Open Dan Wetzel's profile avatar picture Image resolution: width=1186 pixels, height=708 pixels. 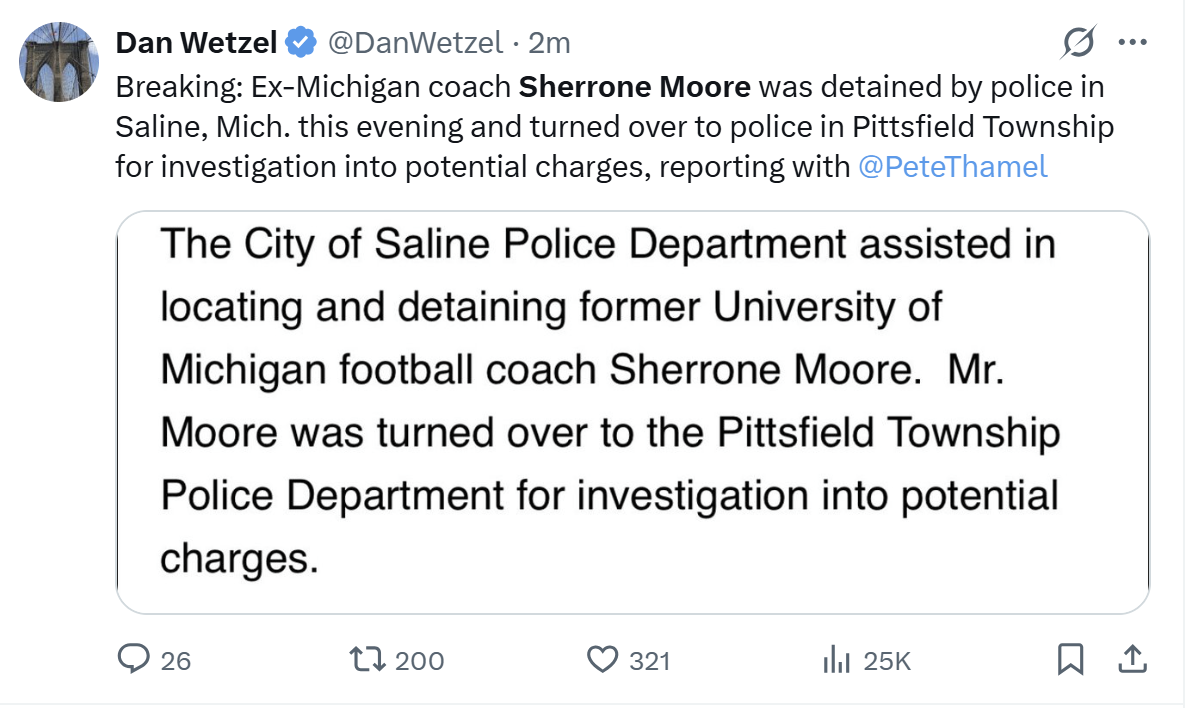tap(59, 62)
